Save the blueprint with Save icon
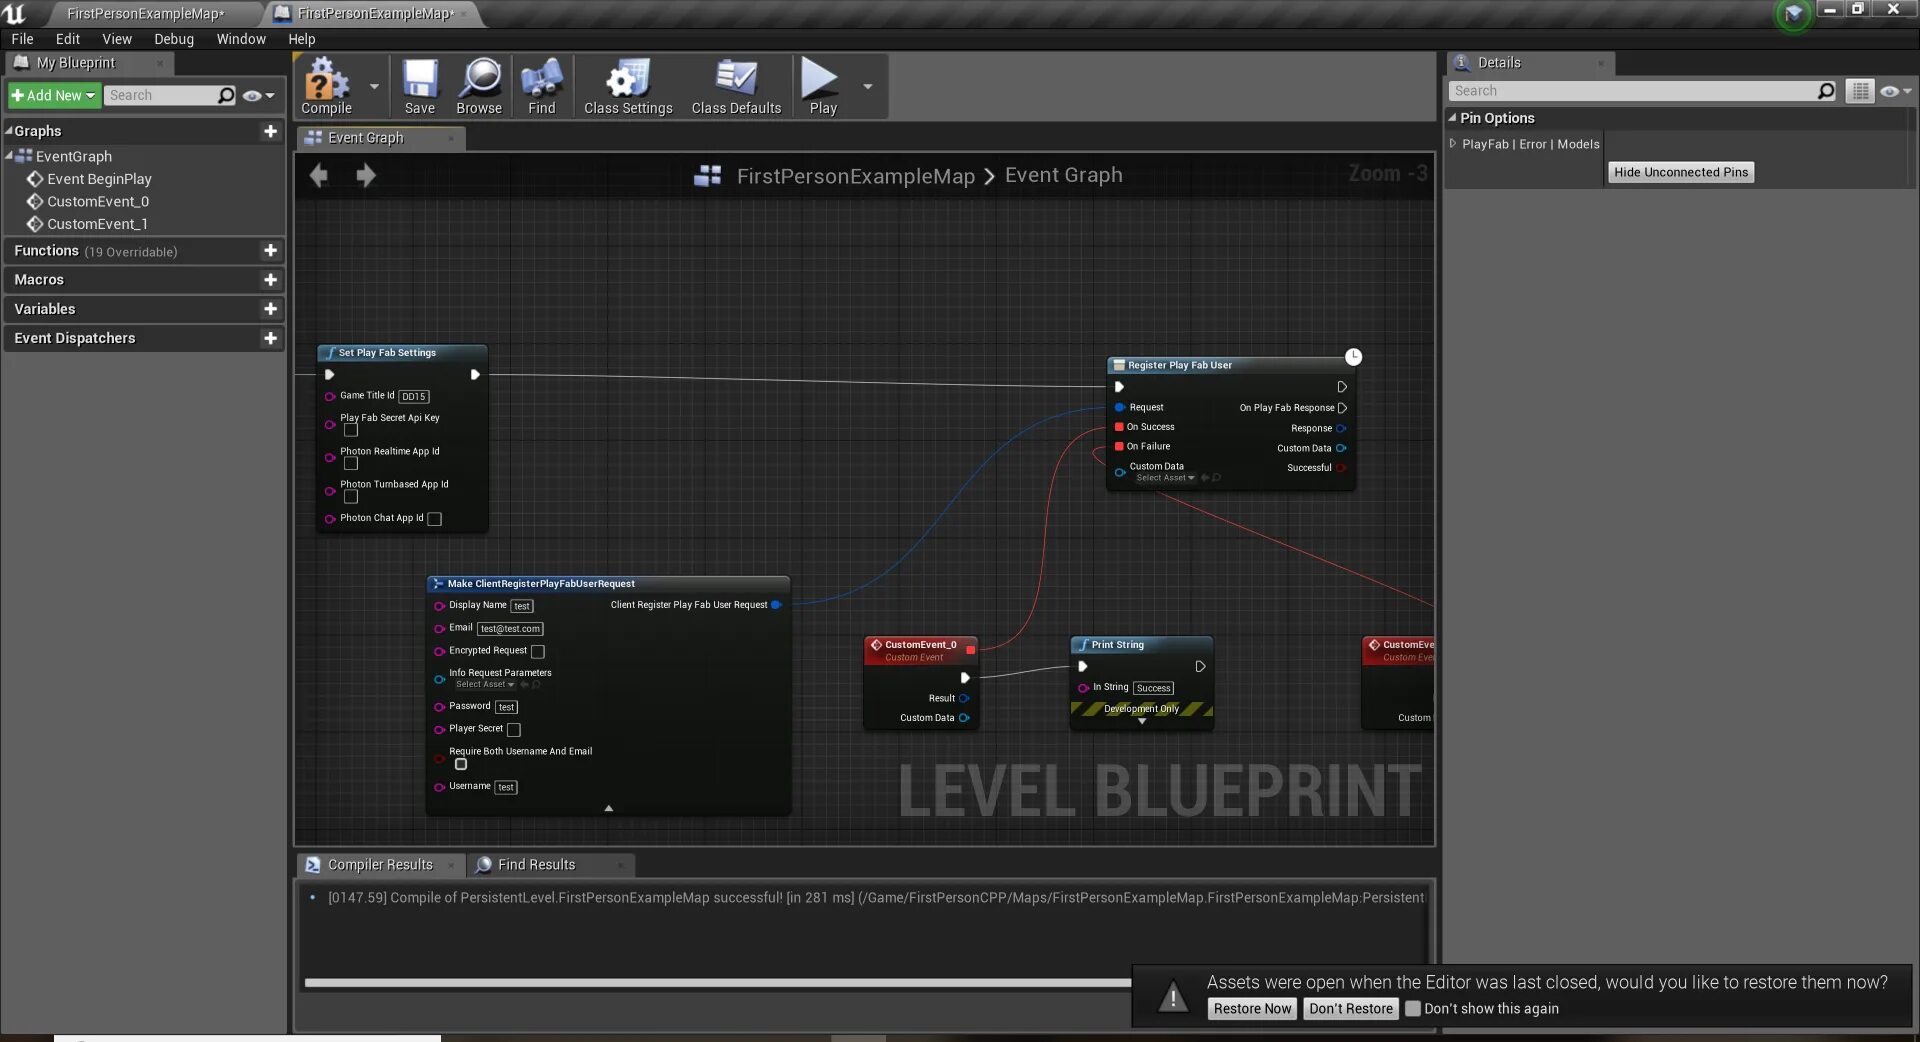Viewport: 1920px width, 1042px height. (420, 86)
